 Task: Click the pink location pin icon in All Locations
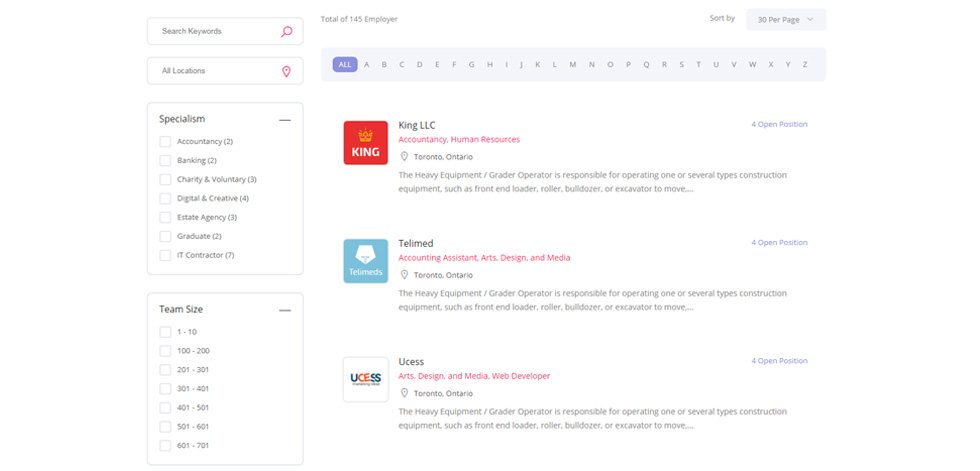286,72
